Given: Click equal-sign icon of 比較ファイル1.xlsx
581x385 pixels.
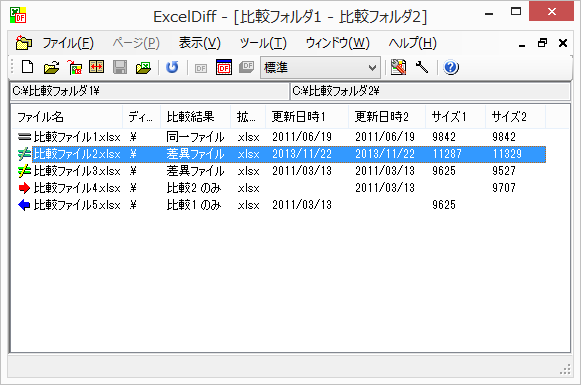Looking at the screenshot, I should pos(24,137).
